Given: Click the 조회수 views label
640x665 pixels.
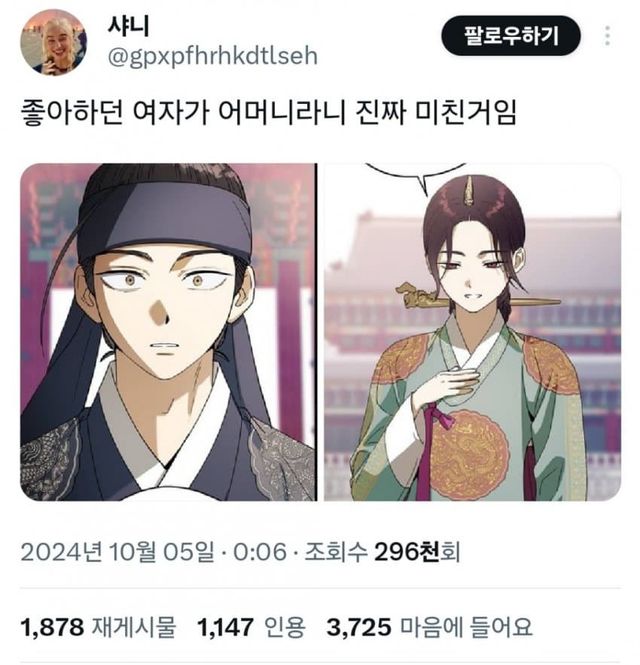Looking at the screenshot, I should pos(336,552).
